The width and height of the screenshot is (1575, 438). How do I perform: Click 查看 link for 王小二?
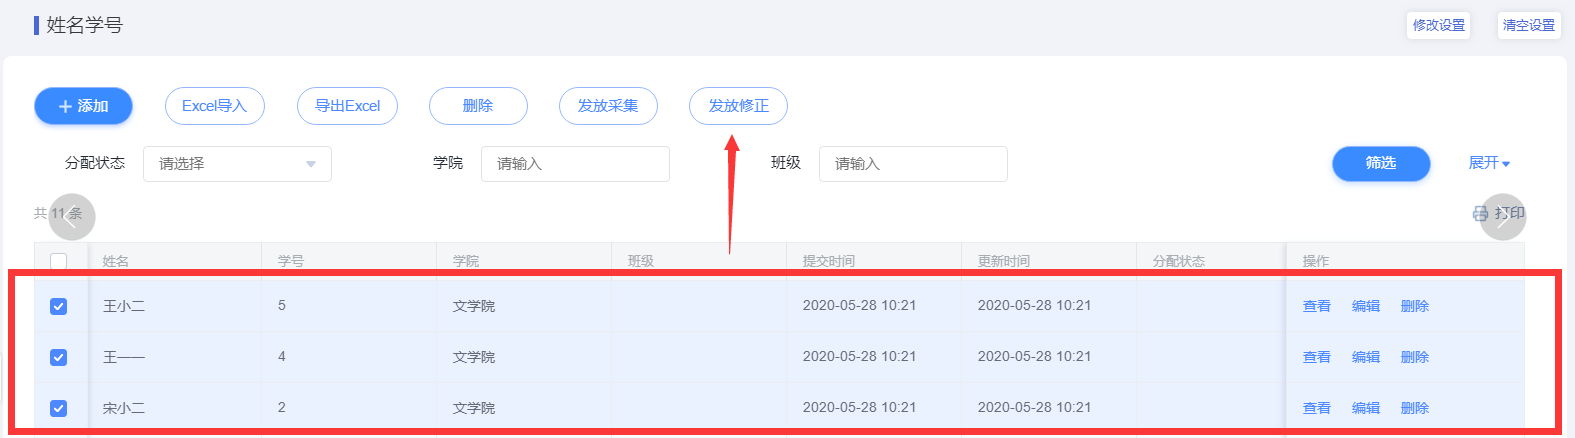pyautogui.click(x=1316, y=306)
